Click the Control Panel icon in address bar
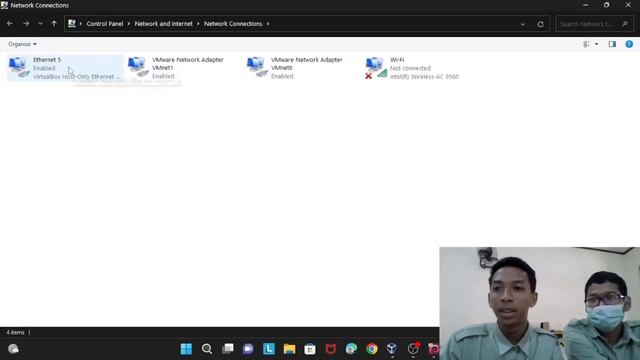This screenshot has width=640, height=360. (72, 24)
